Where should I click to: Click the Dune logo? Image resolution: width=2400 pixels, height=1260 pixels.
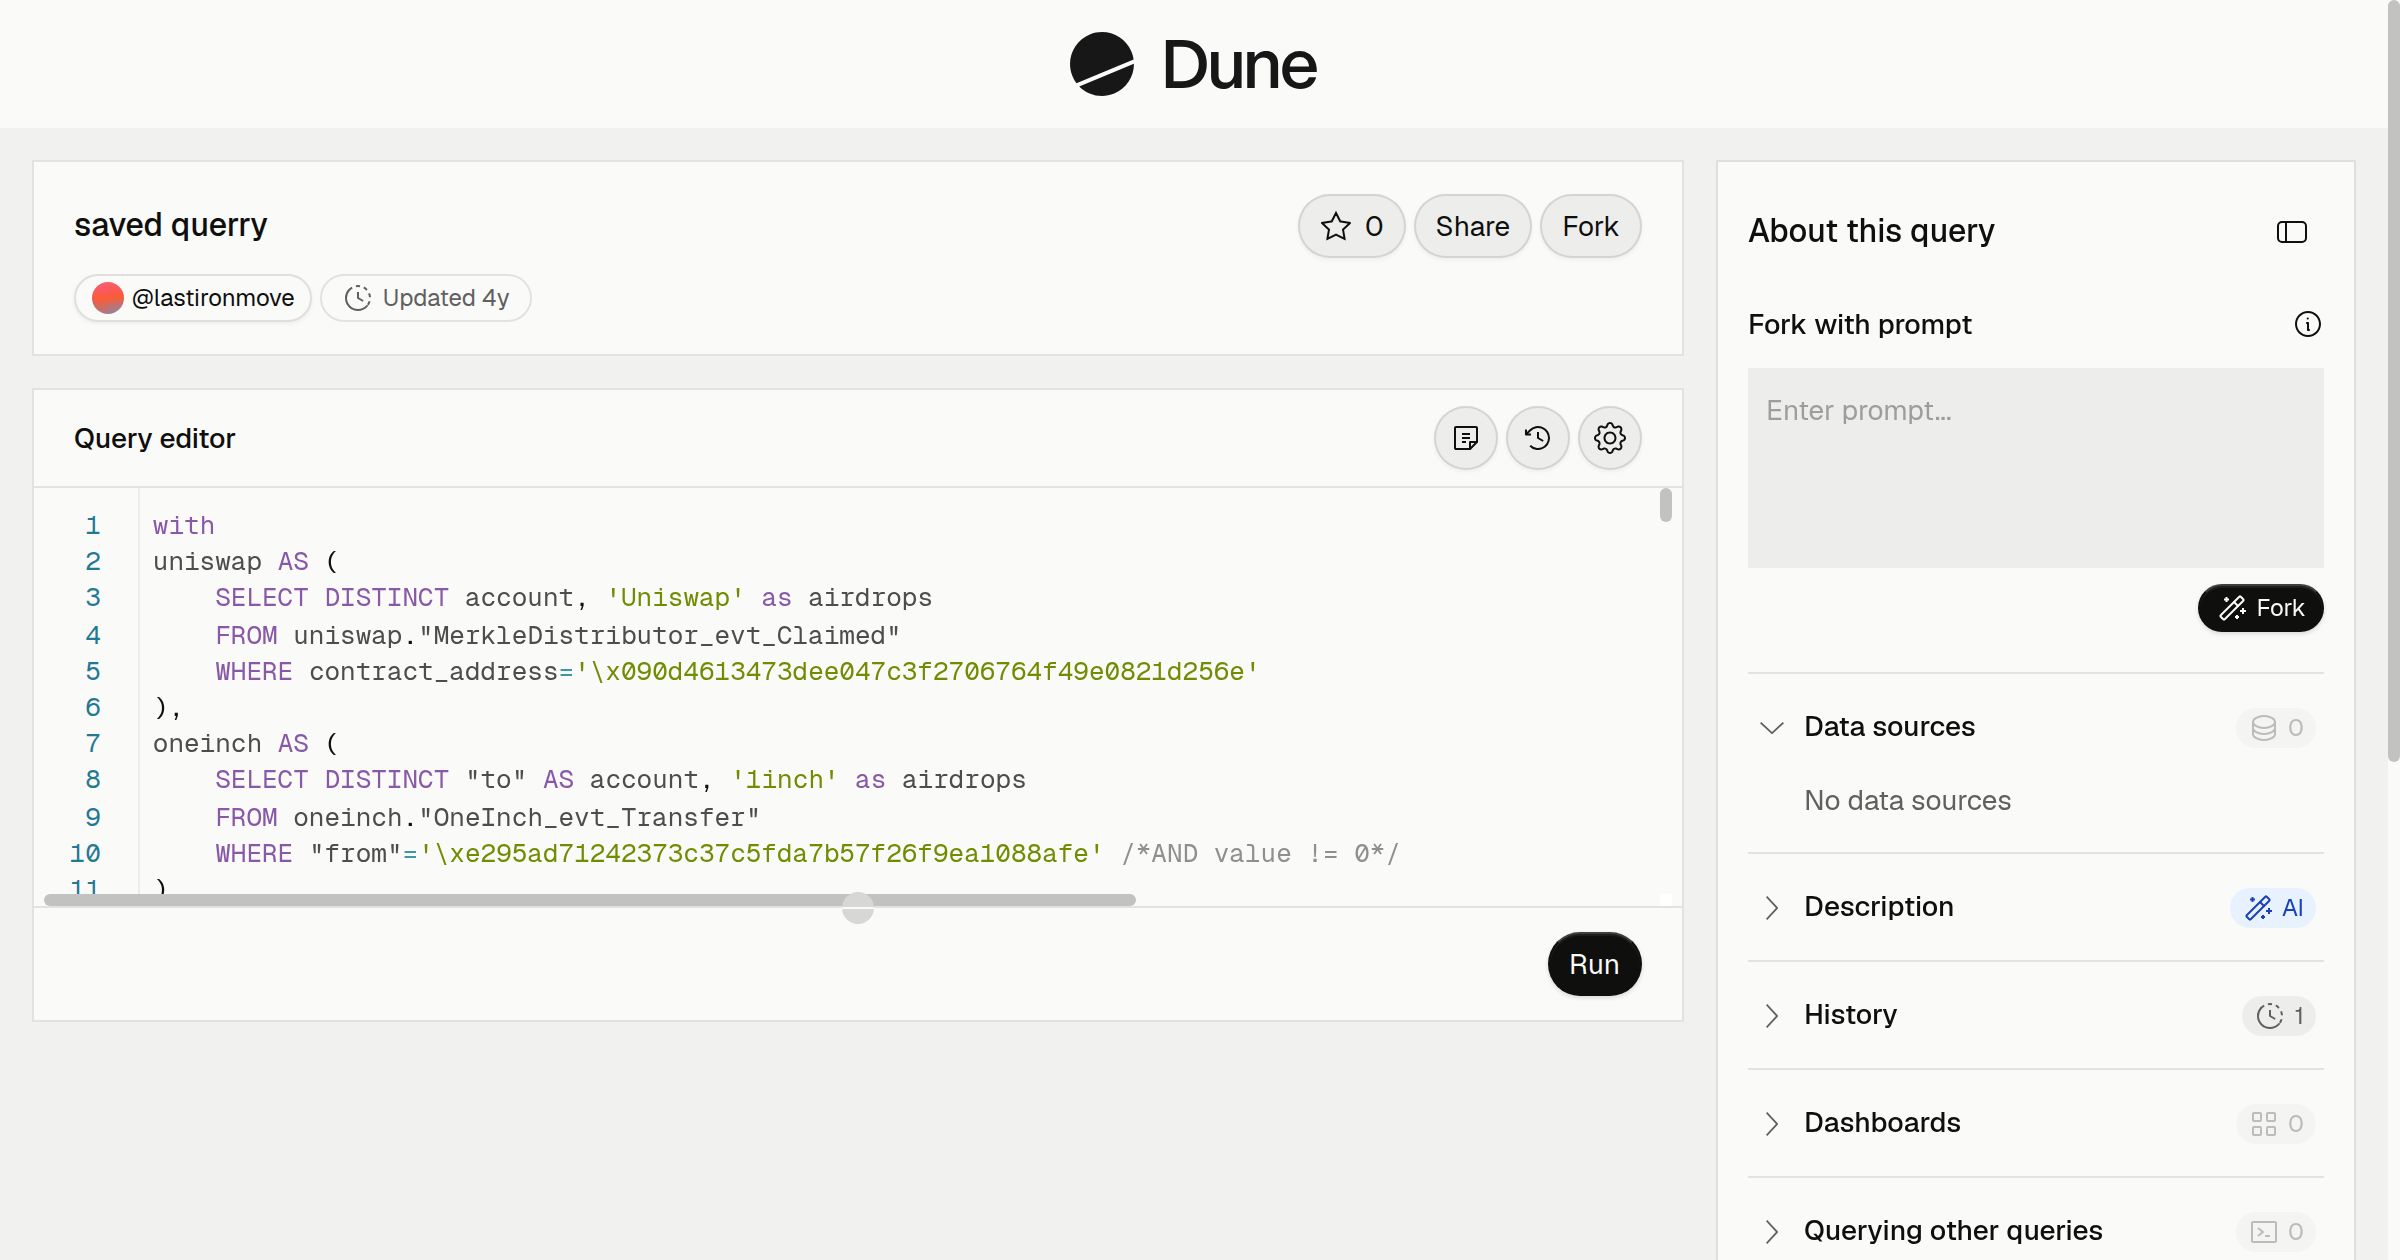(x=1193, y=64)
